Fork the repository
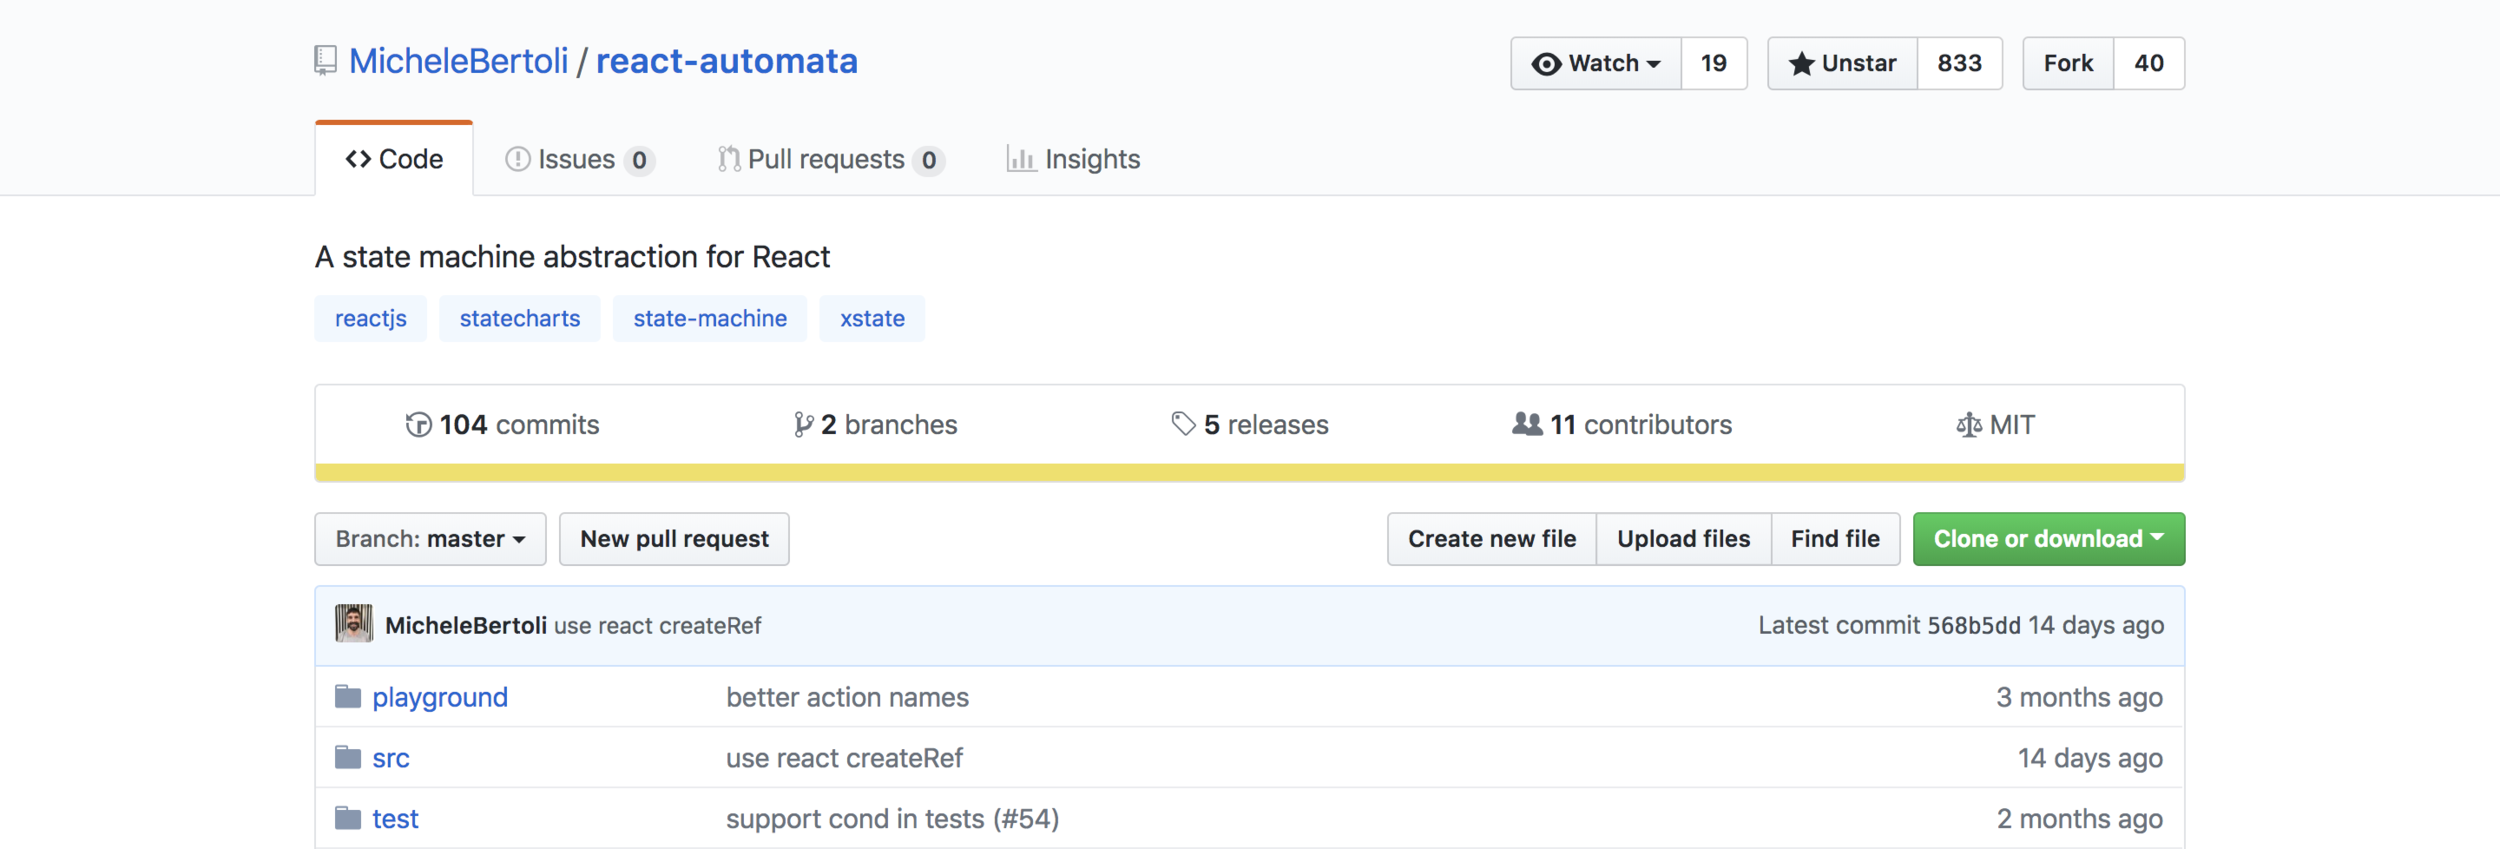Screen dimensions: 2500x849 [x=2069, y=64]
